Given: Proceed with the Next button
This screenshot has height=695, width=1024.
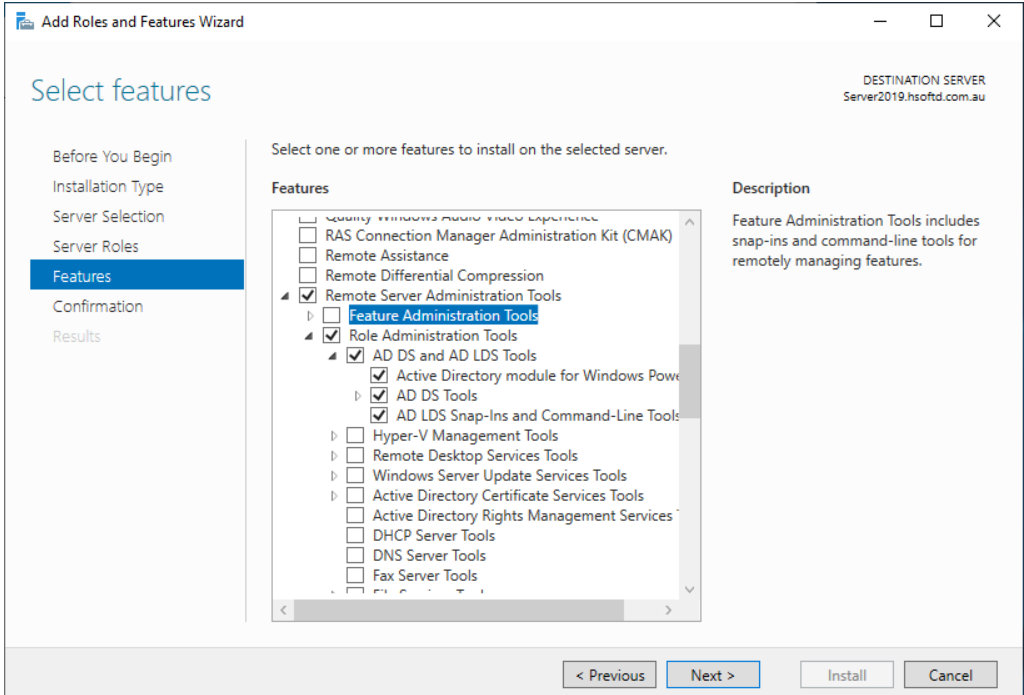Looking at the screenshot, I should (x=713, y=675).
